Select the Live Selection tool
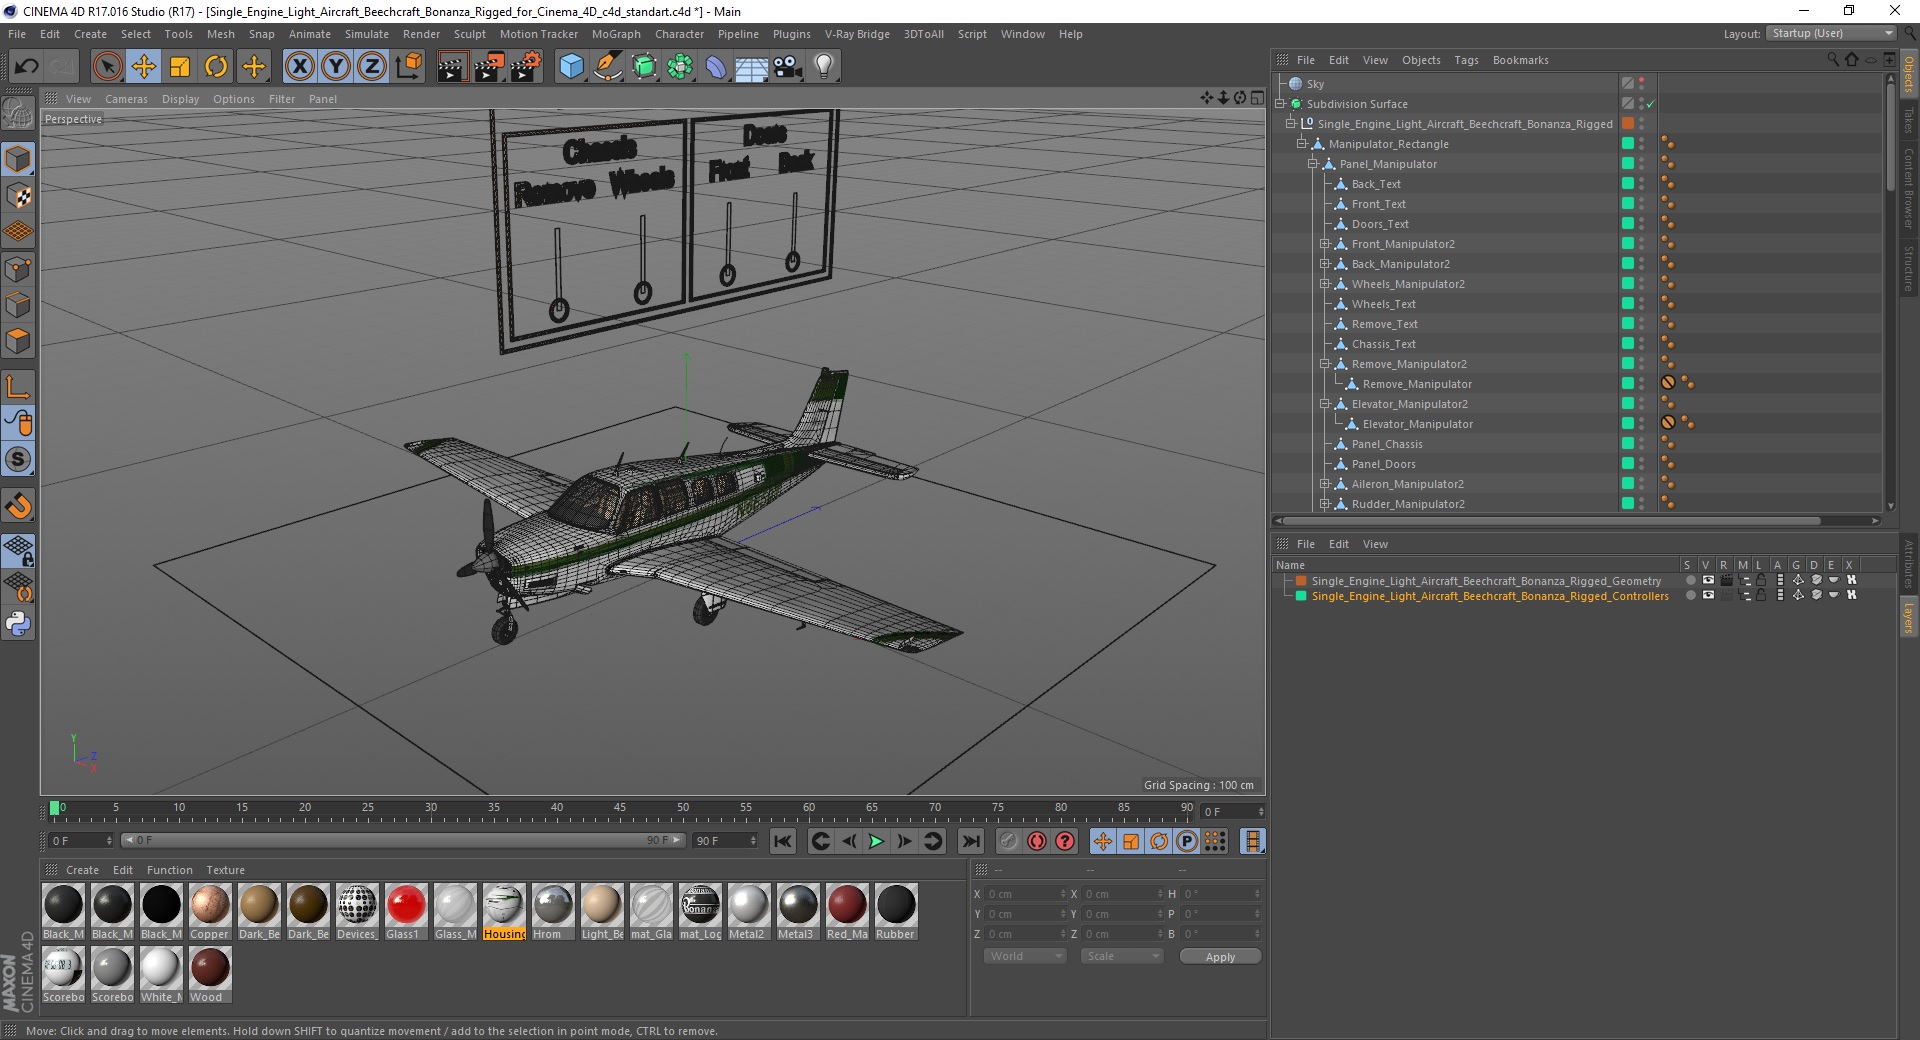Screen dimensions: 1920x1040 click(107, 67)
